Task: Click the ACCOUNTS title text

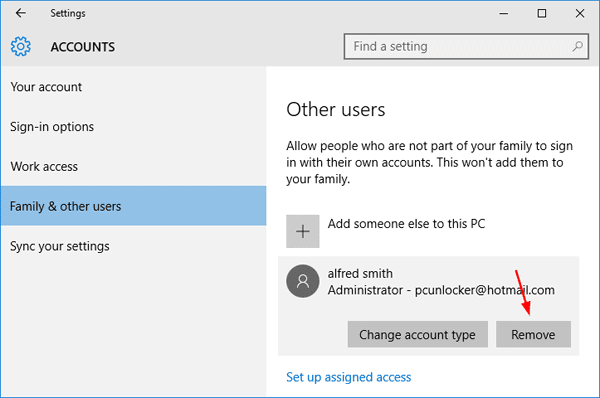Action: [83, 47]
